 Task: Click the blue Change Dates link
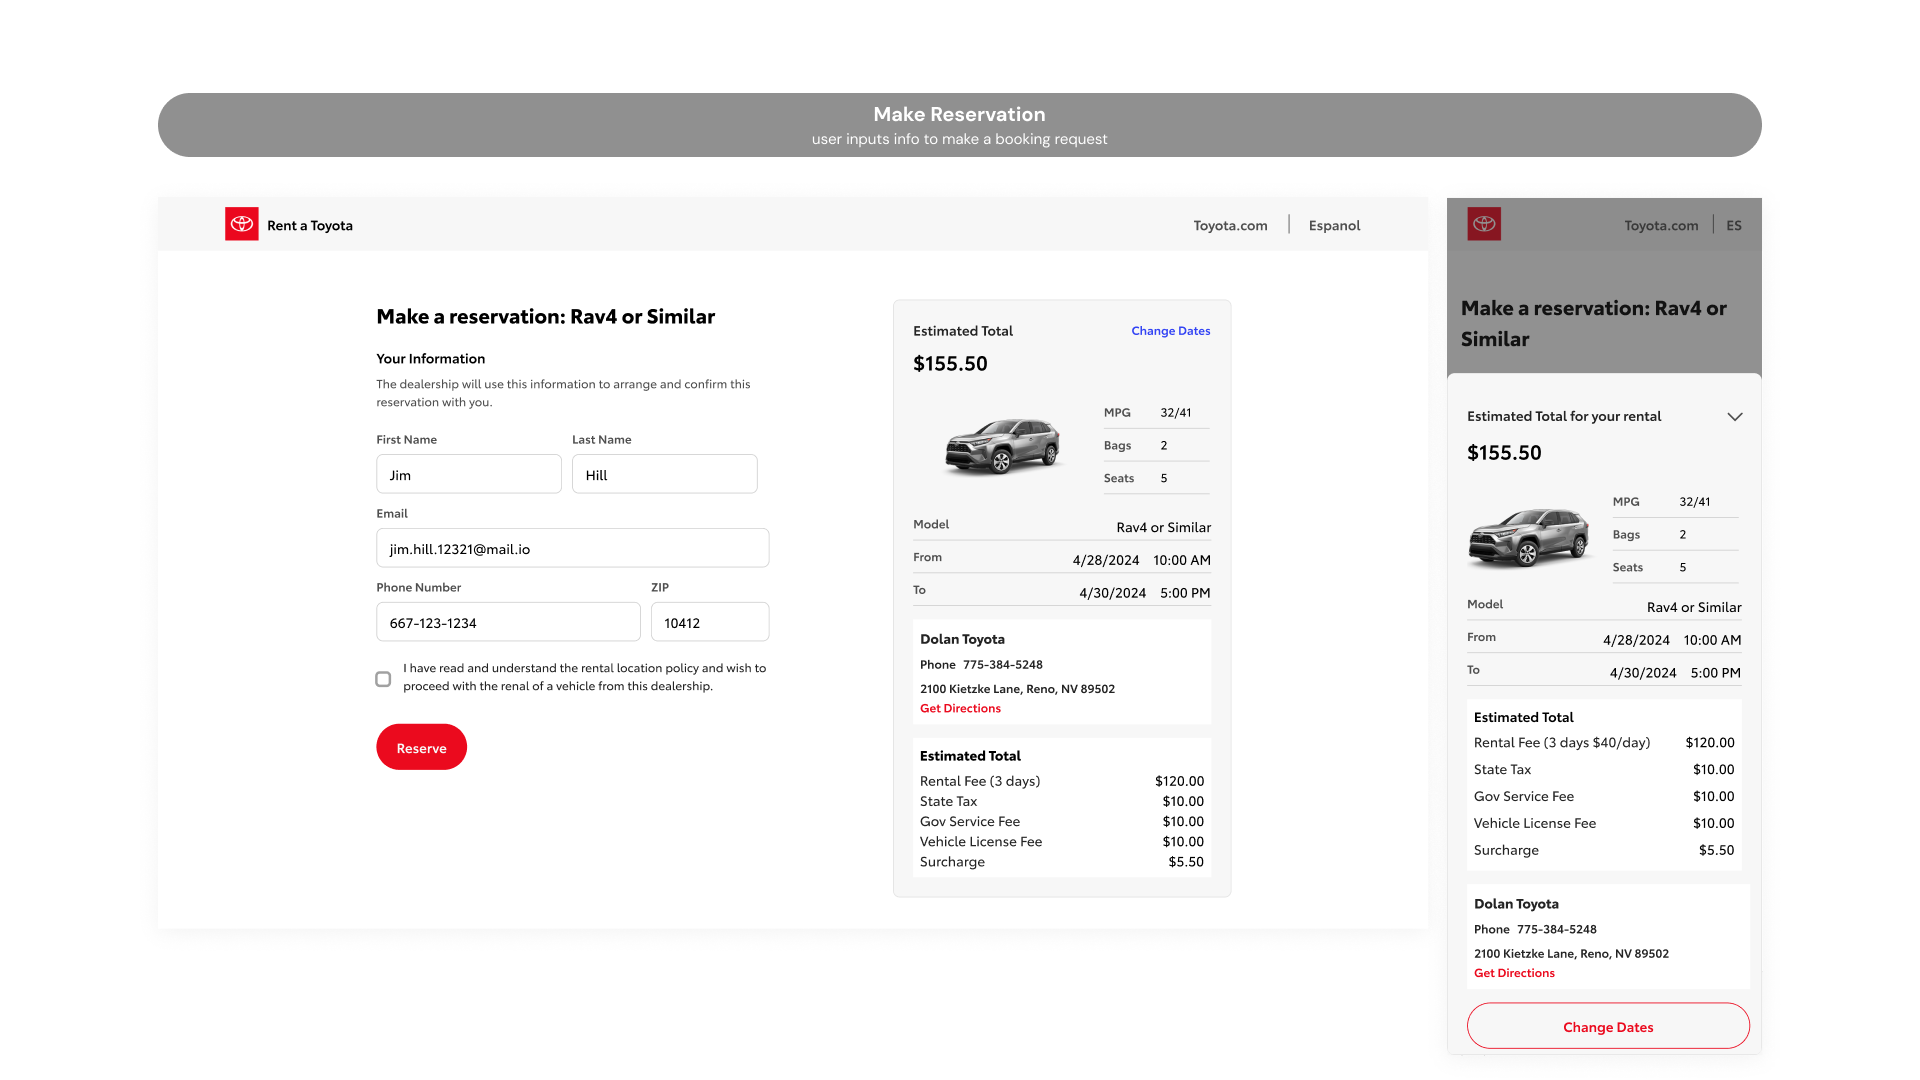[x=1171, y=331]
